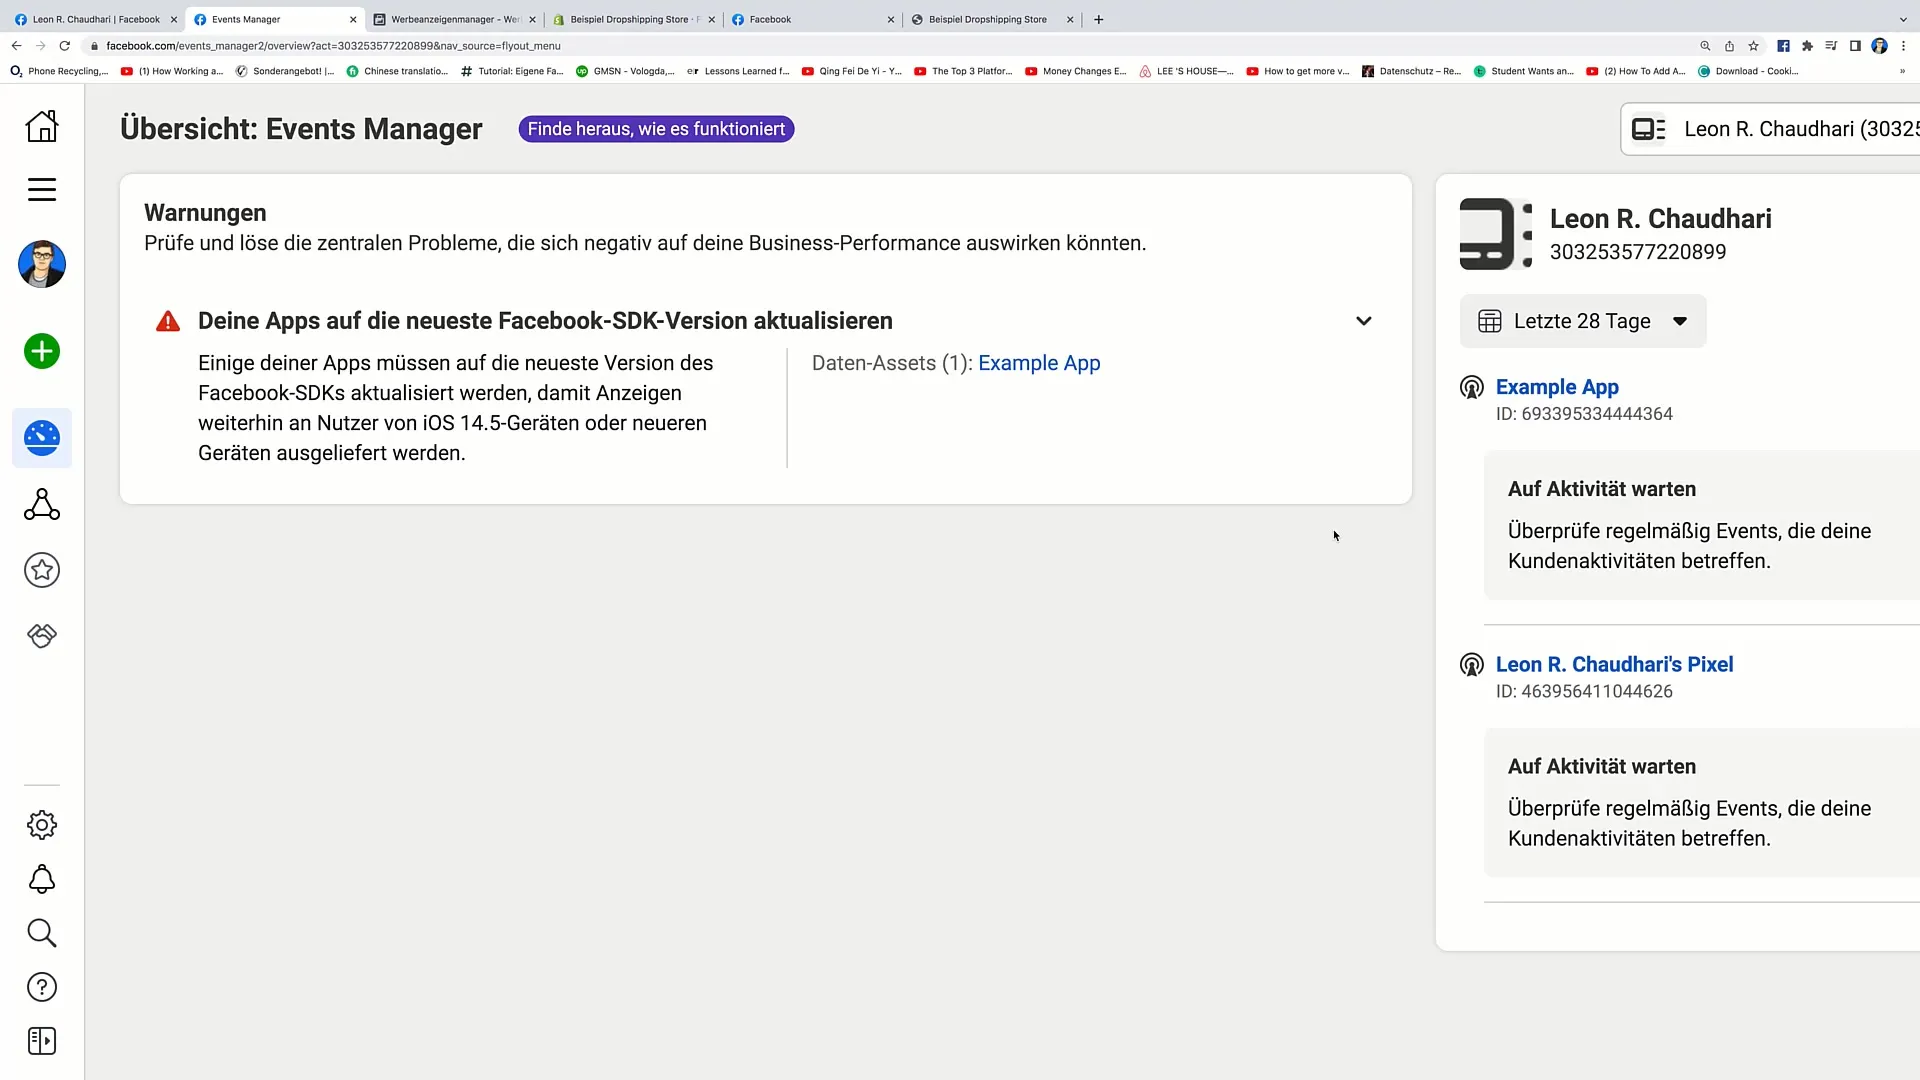Click the Example App link in Daten-Assets
This screenshot has height=1080, width=1920.
point(1038,363)
